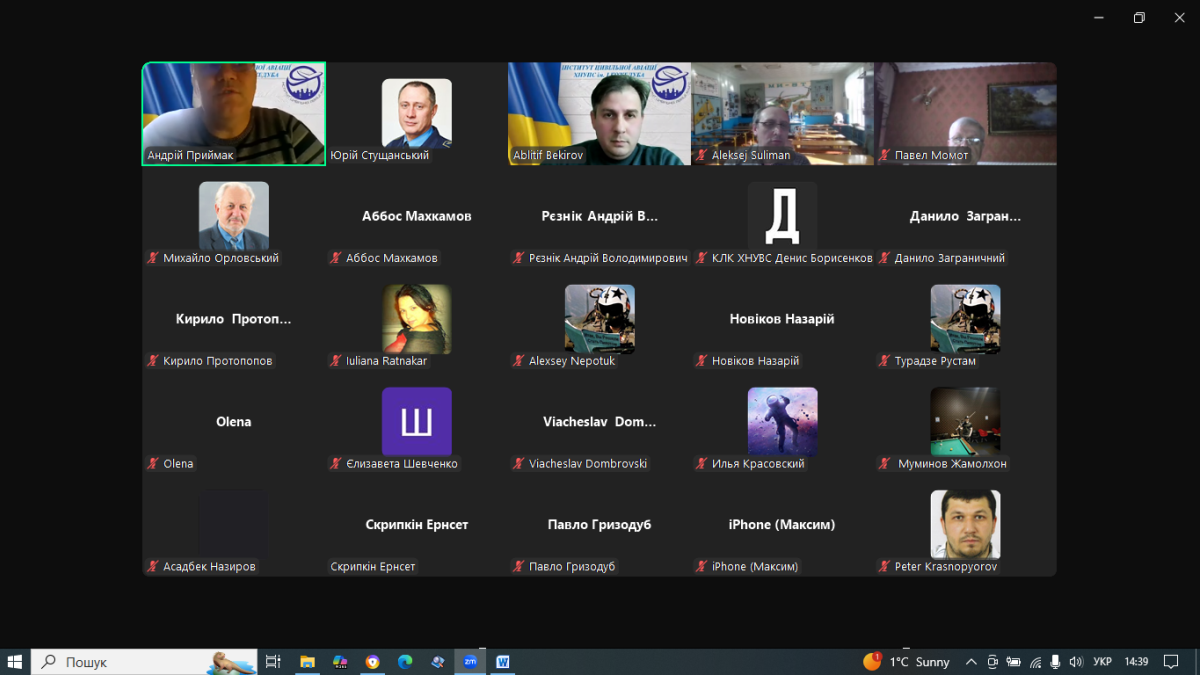Click the volume speaker icon in system tray
The image size is (1200, 675).
tap(1076, 662)
